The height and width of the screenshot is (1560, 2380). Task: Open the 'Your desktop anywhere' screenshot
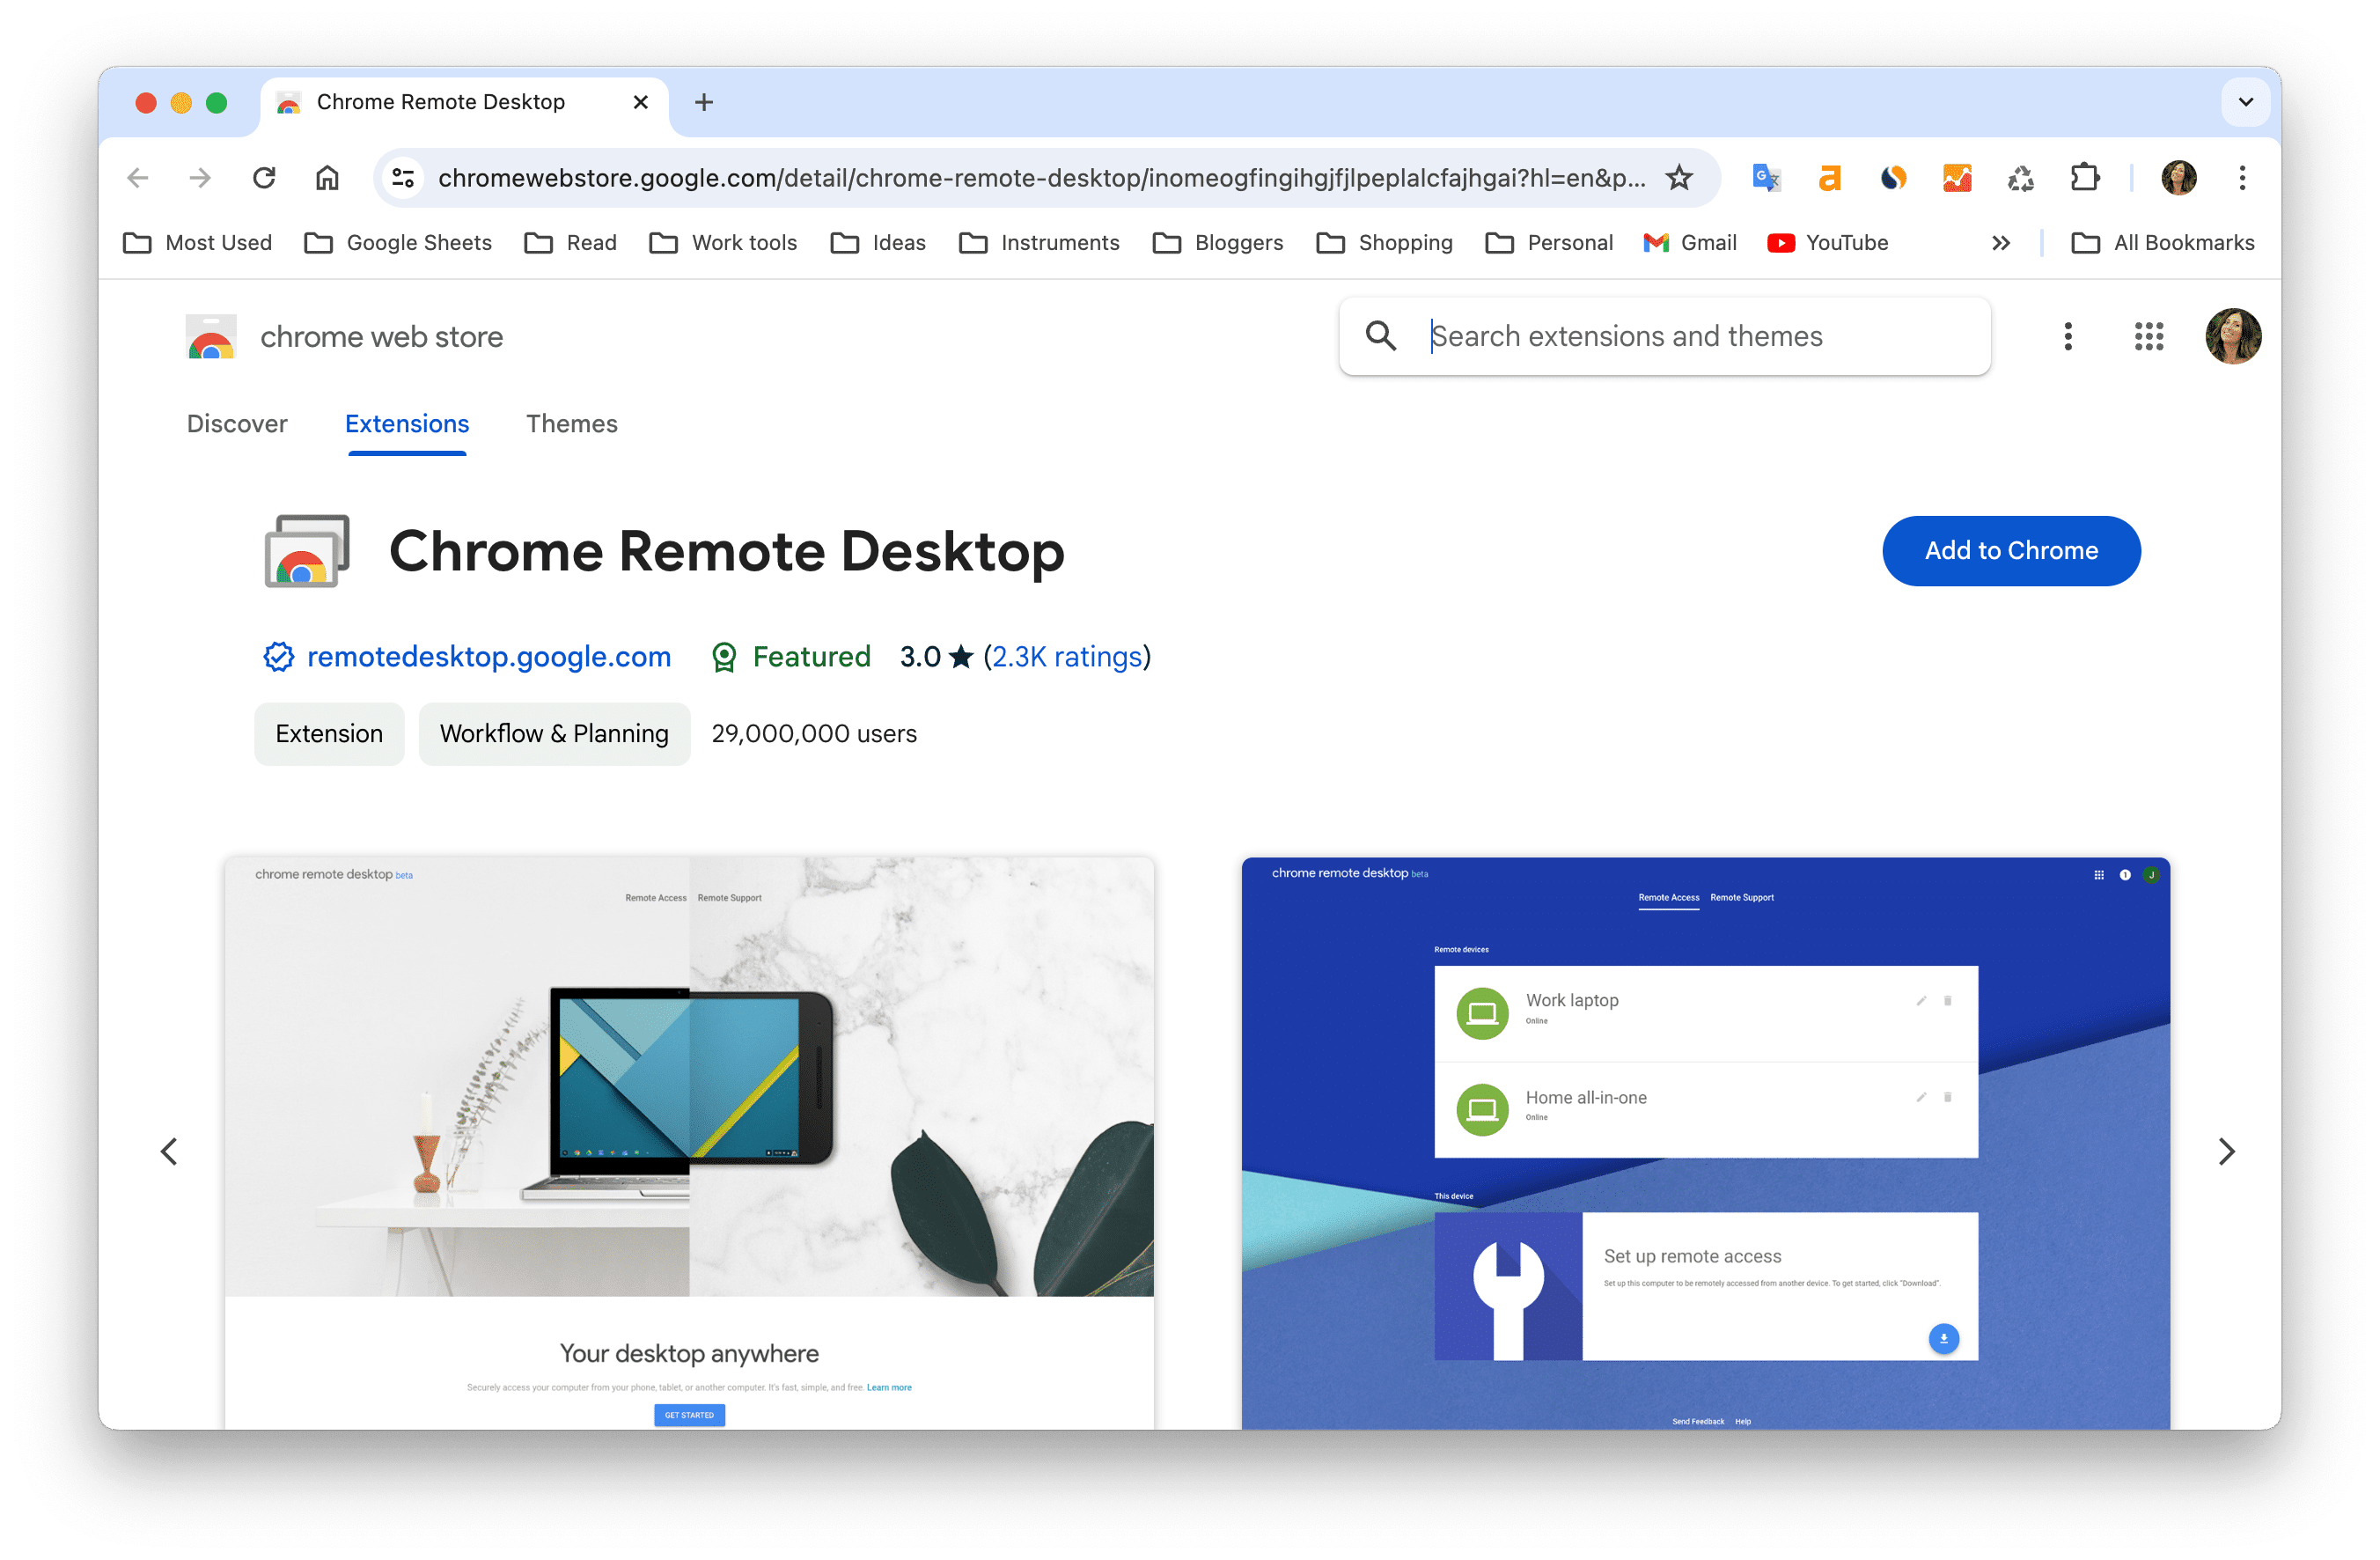(x=689, y=1143)
